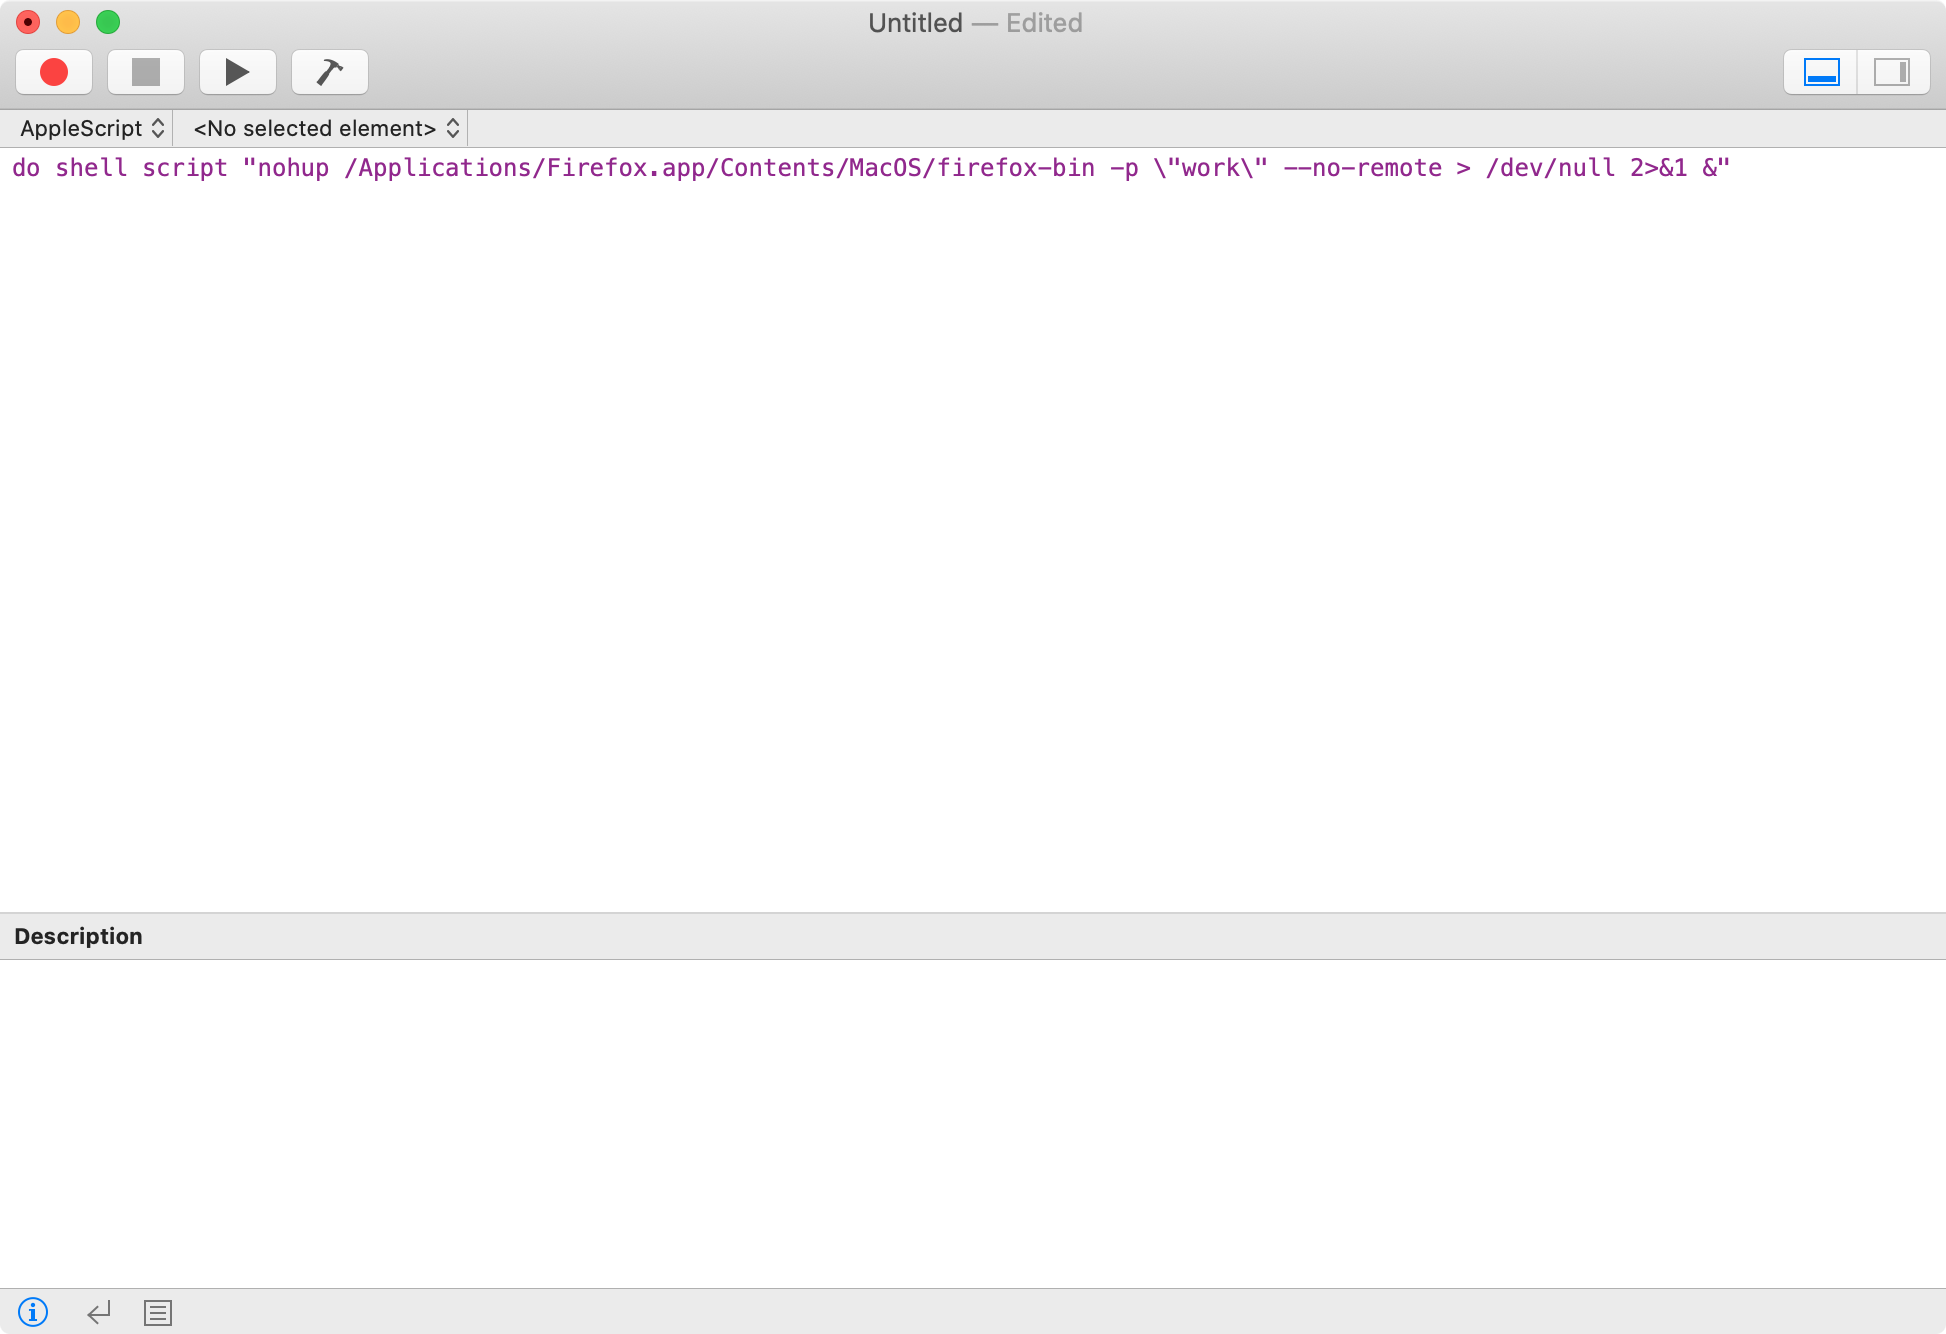
Task: Open the AppleScript language dropdown
Action: point(92,128)
